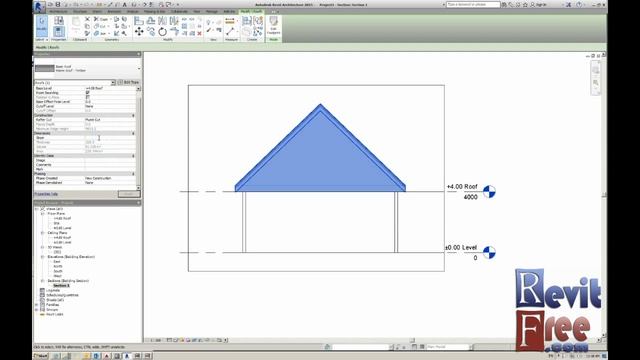
Task: Open the {3D} view in Project Browser
Action: [57, 252]
